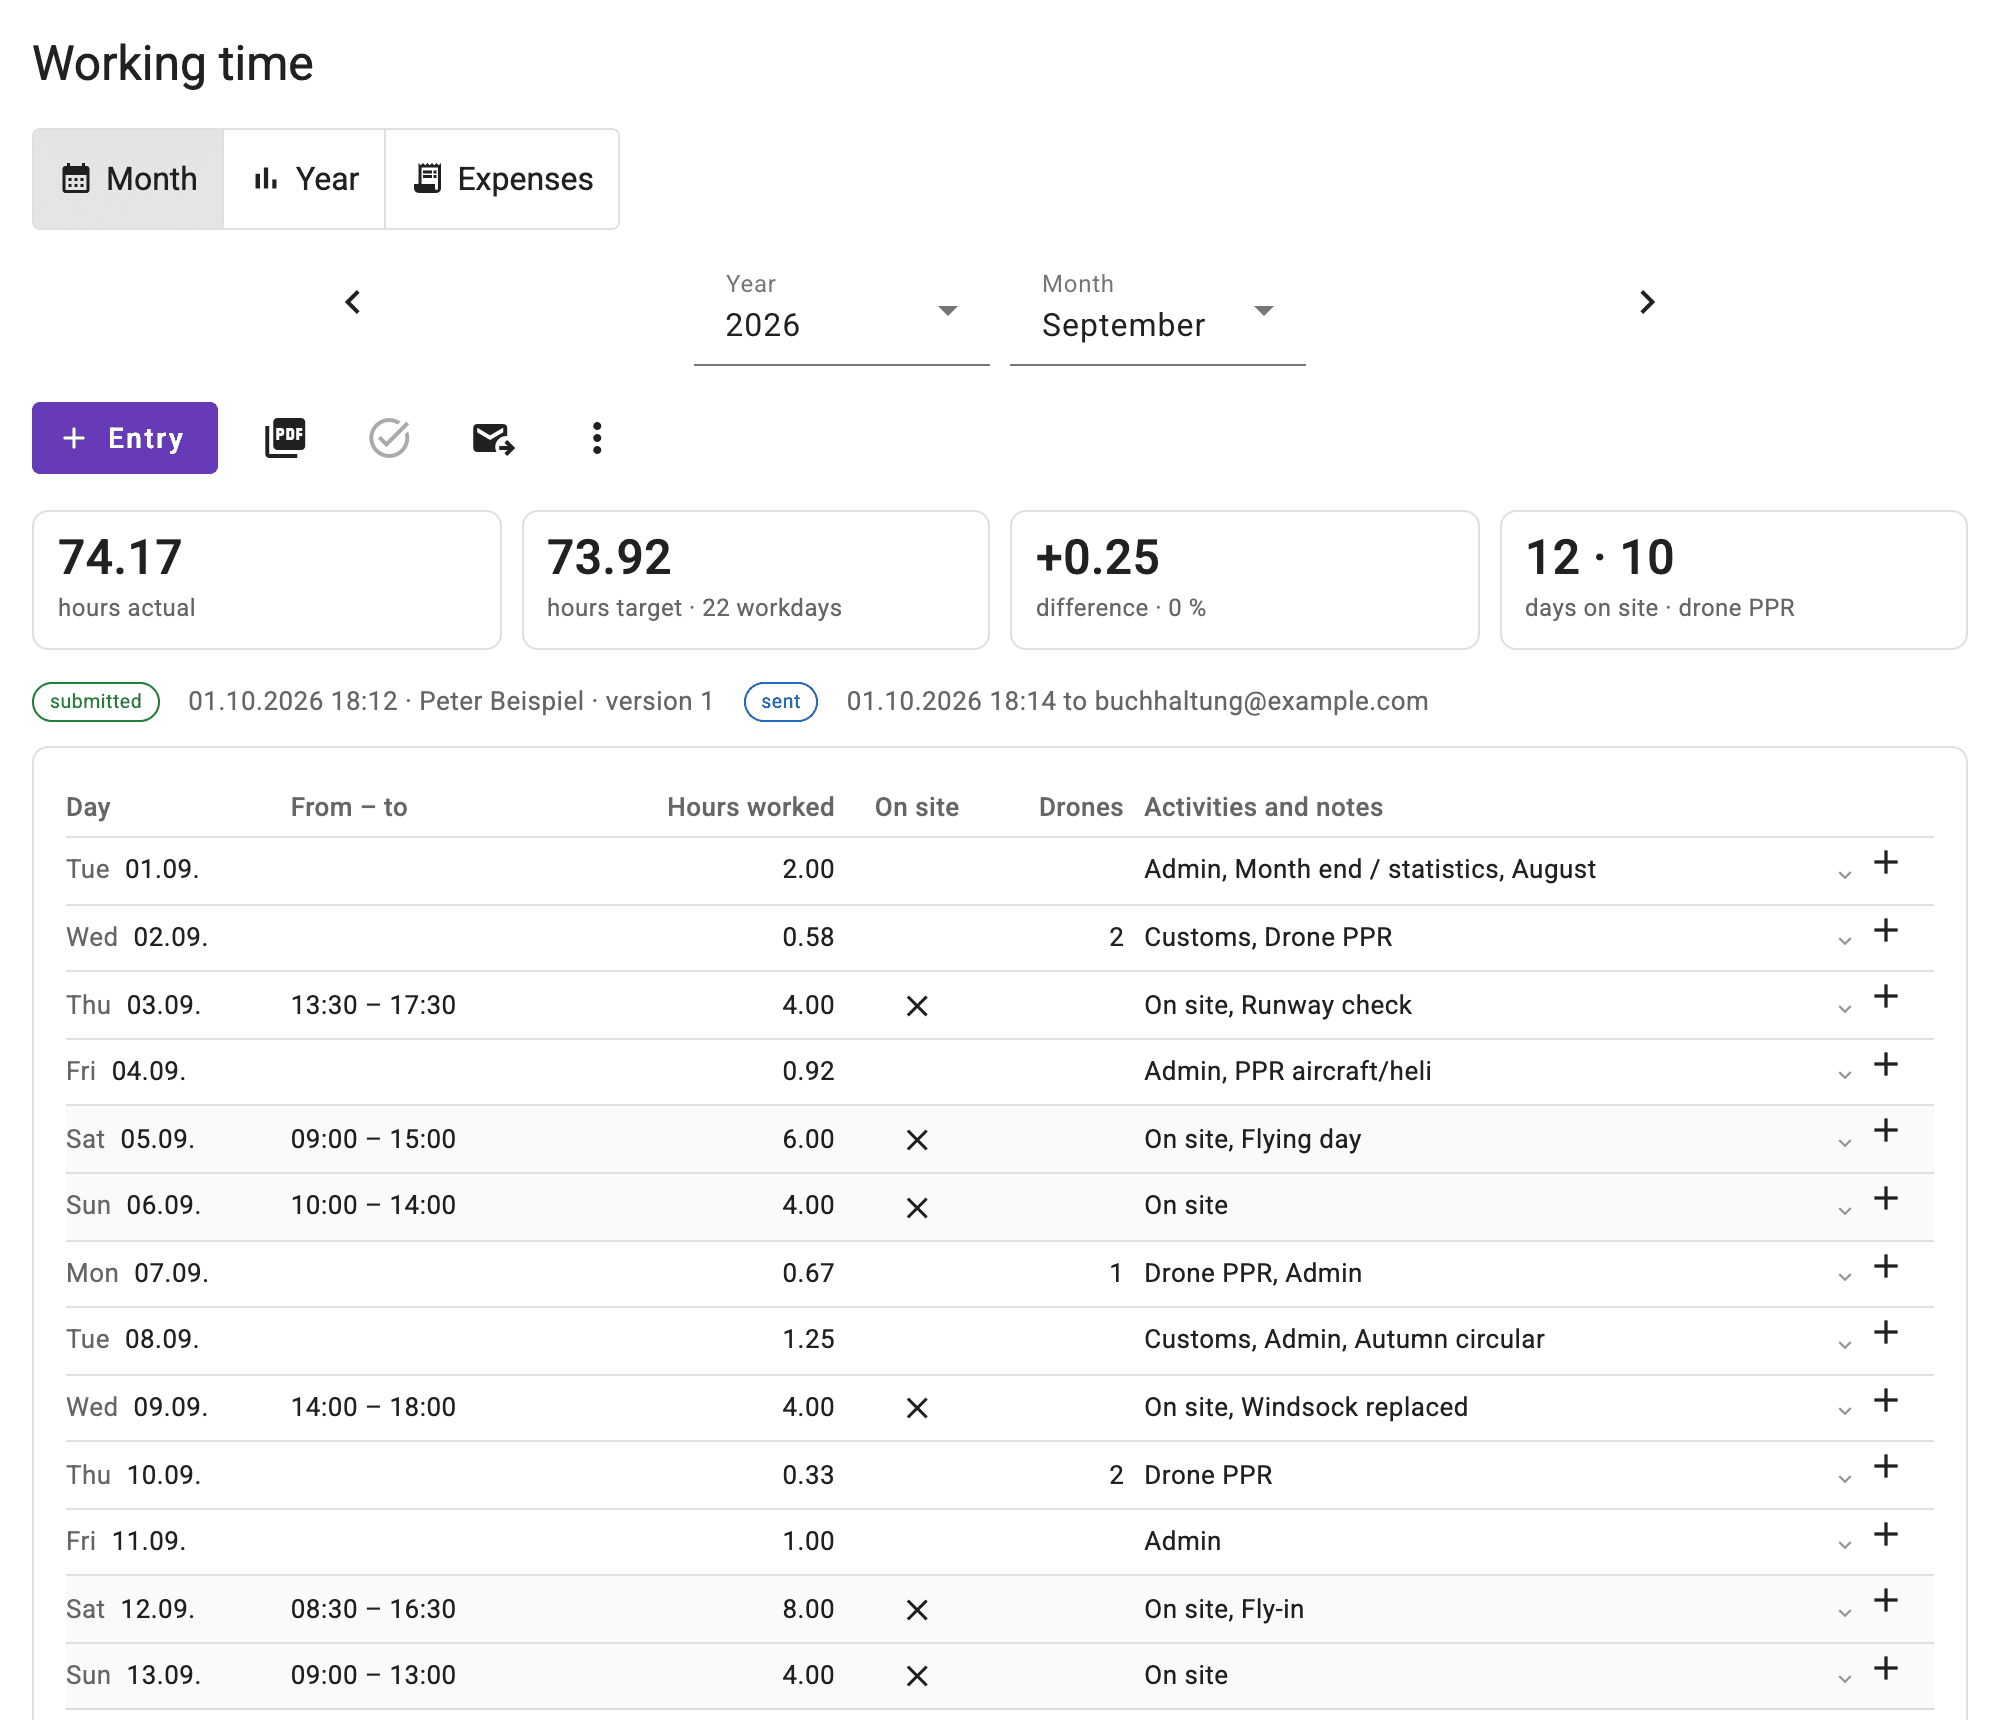Add entry on Wed 02.09. row
2000x1720 pixels.
pyautogui.click(x=1886, y=931)
